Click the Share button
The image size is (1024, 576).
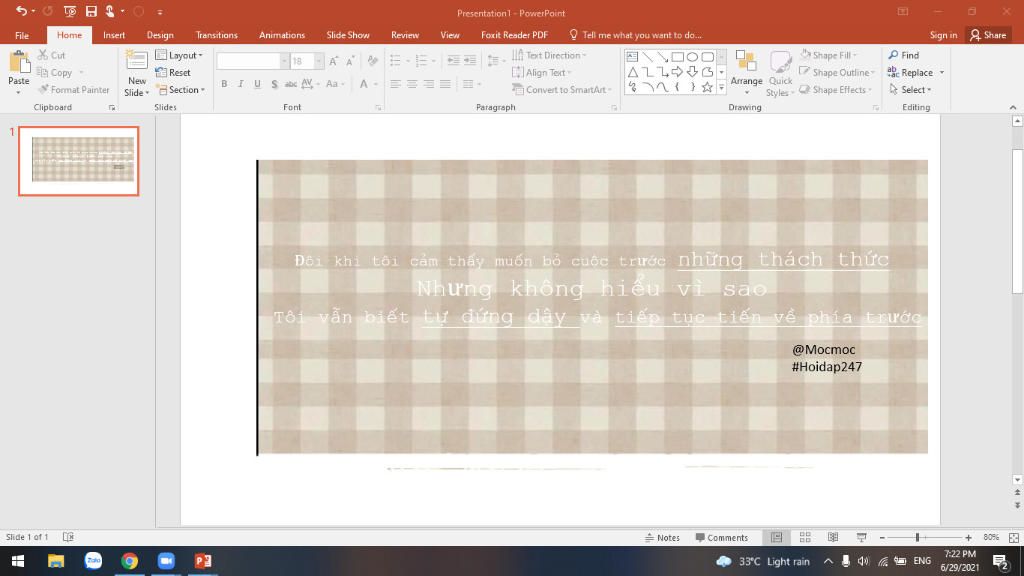coord(988,35)
